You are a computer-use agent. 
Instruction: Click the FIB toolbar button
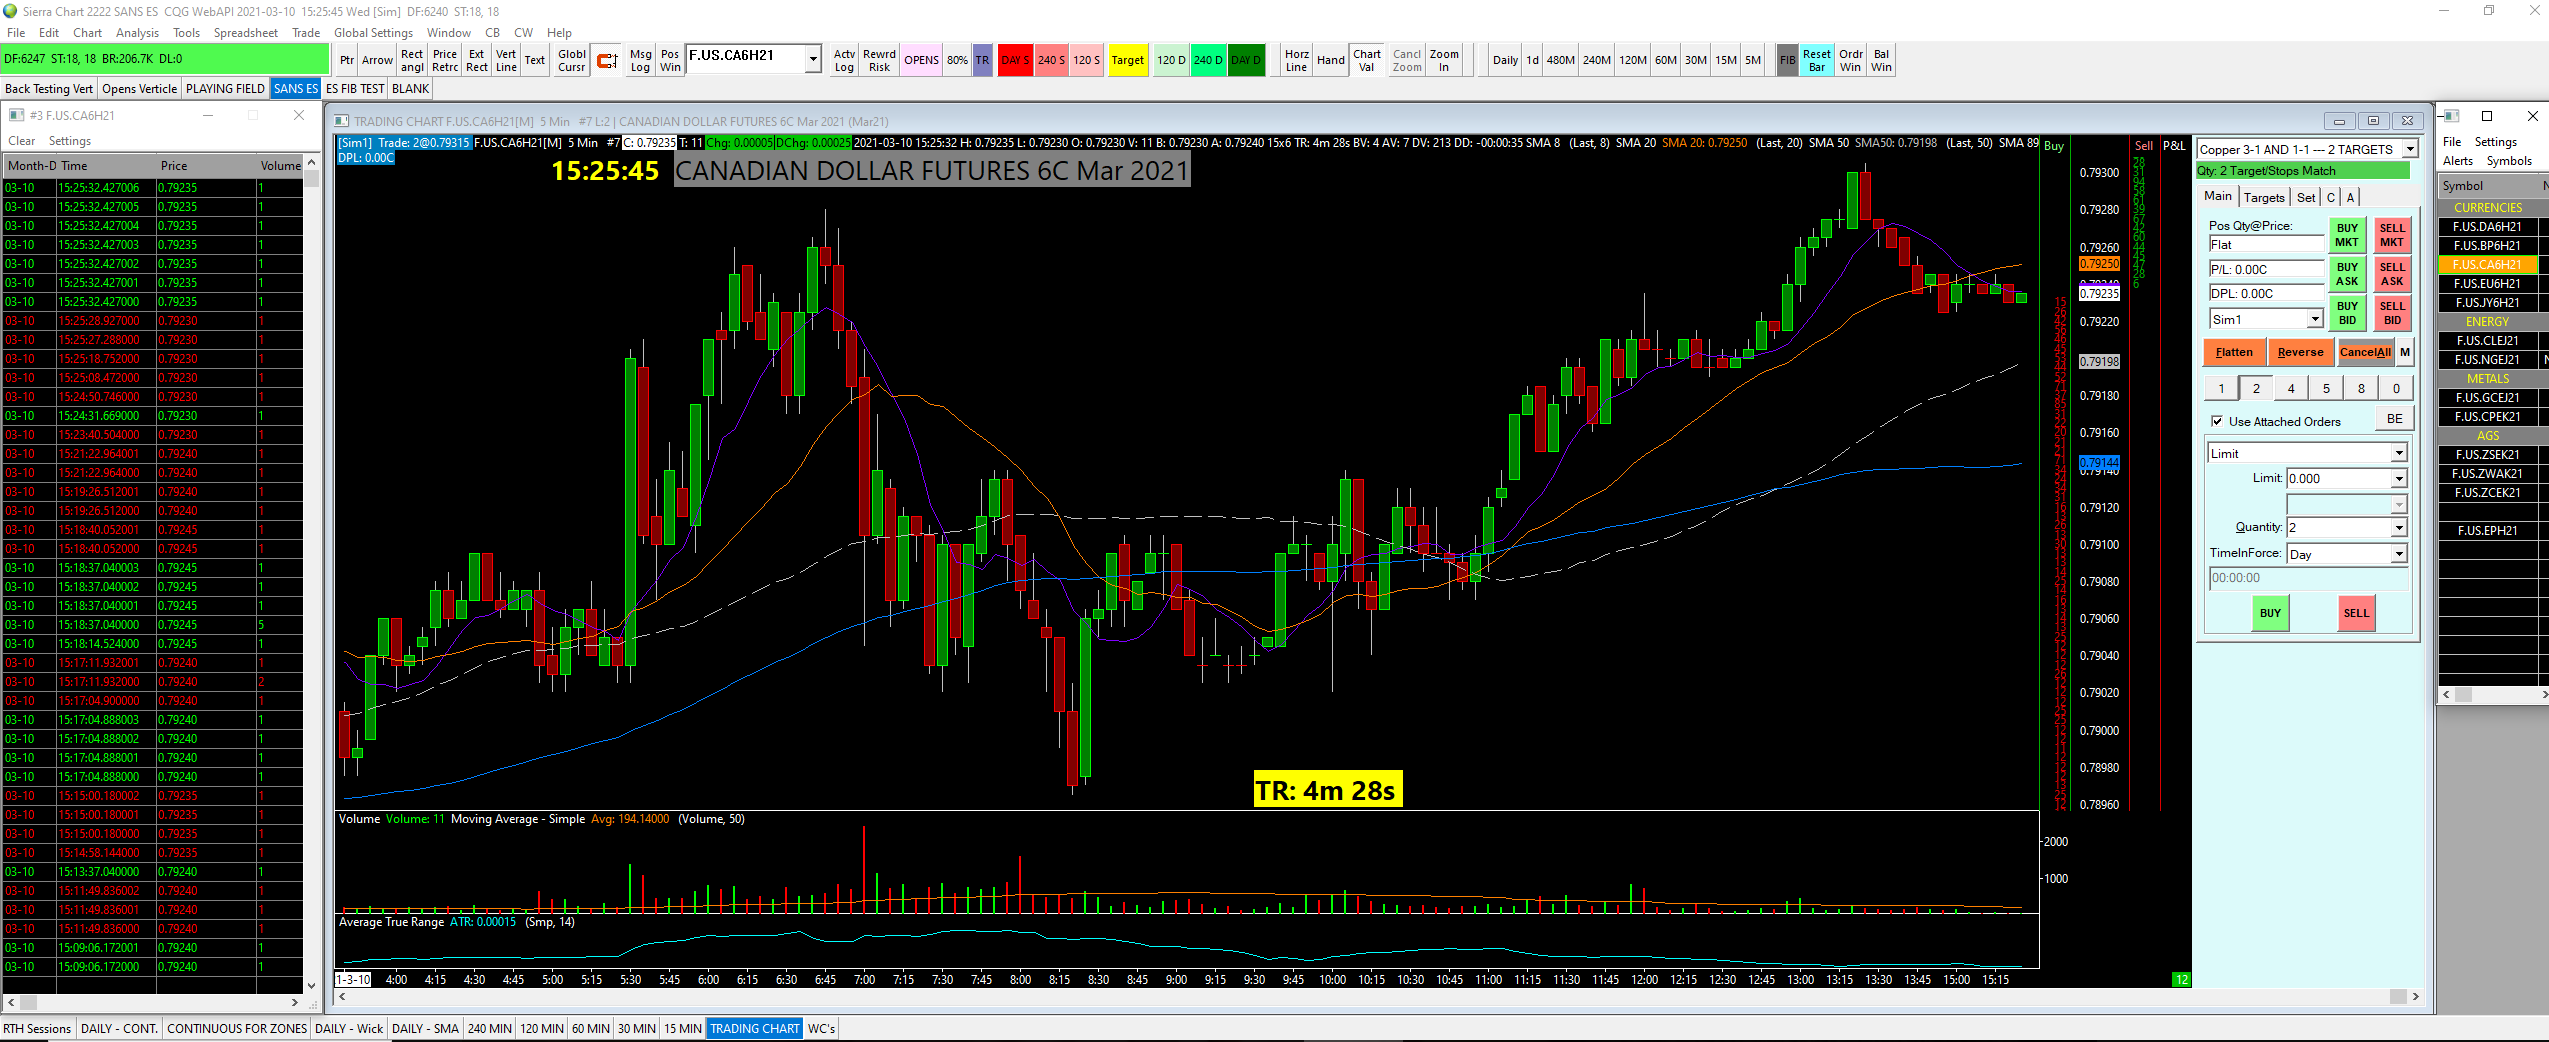1788,60
